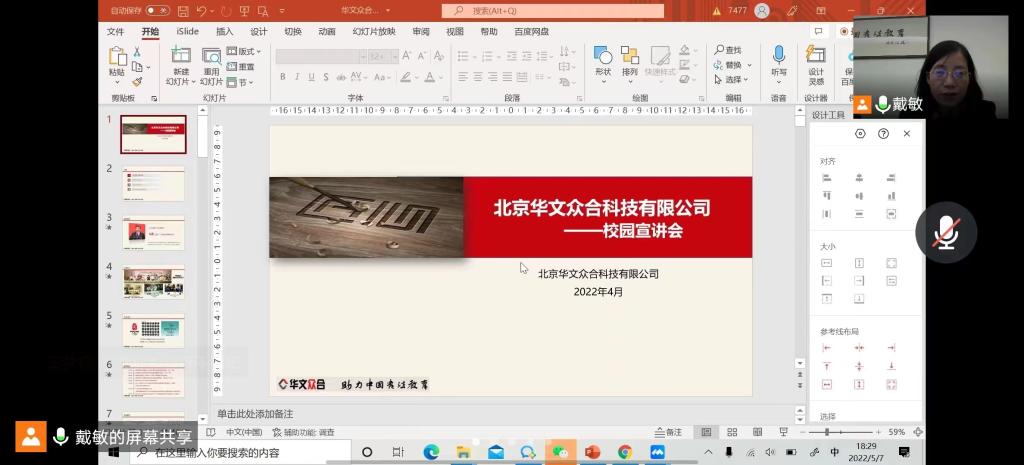Switch to the 设计 Design tab
The width and height of the screenshot is (1024, 465).
[x=259, y=31]
